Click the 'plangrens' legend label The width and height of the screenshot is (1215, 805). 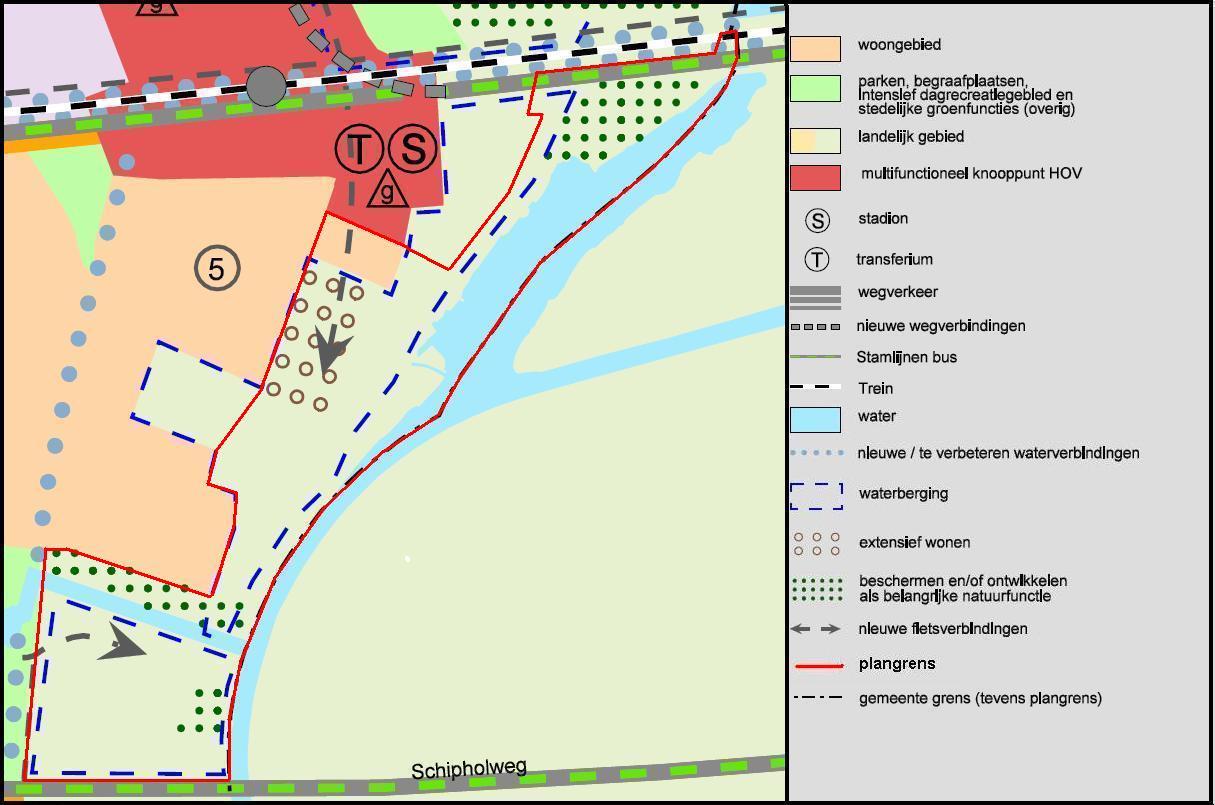[897, 664]
